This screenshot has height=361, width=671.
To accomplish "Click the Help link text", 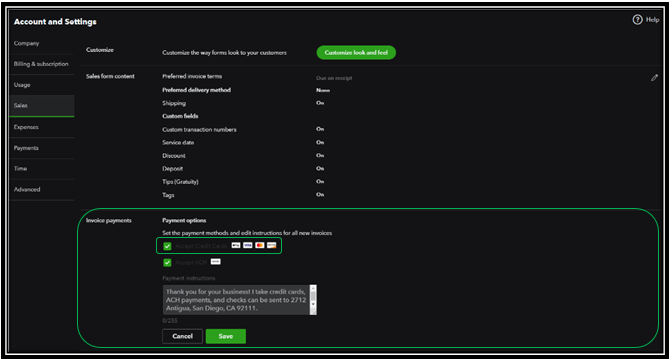I will click(x=652, y=20).
